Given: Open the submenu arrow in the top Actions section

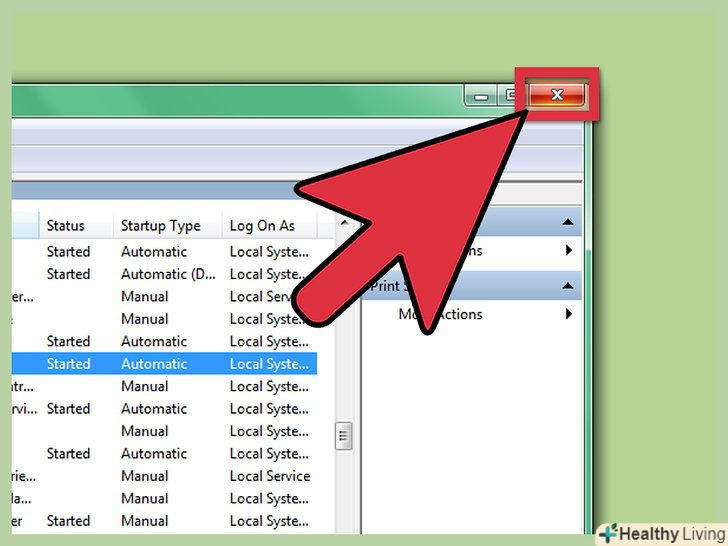Looking at the screenshot, I should point(569,251).
